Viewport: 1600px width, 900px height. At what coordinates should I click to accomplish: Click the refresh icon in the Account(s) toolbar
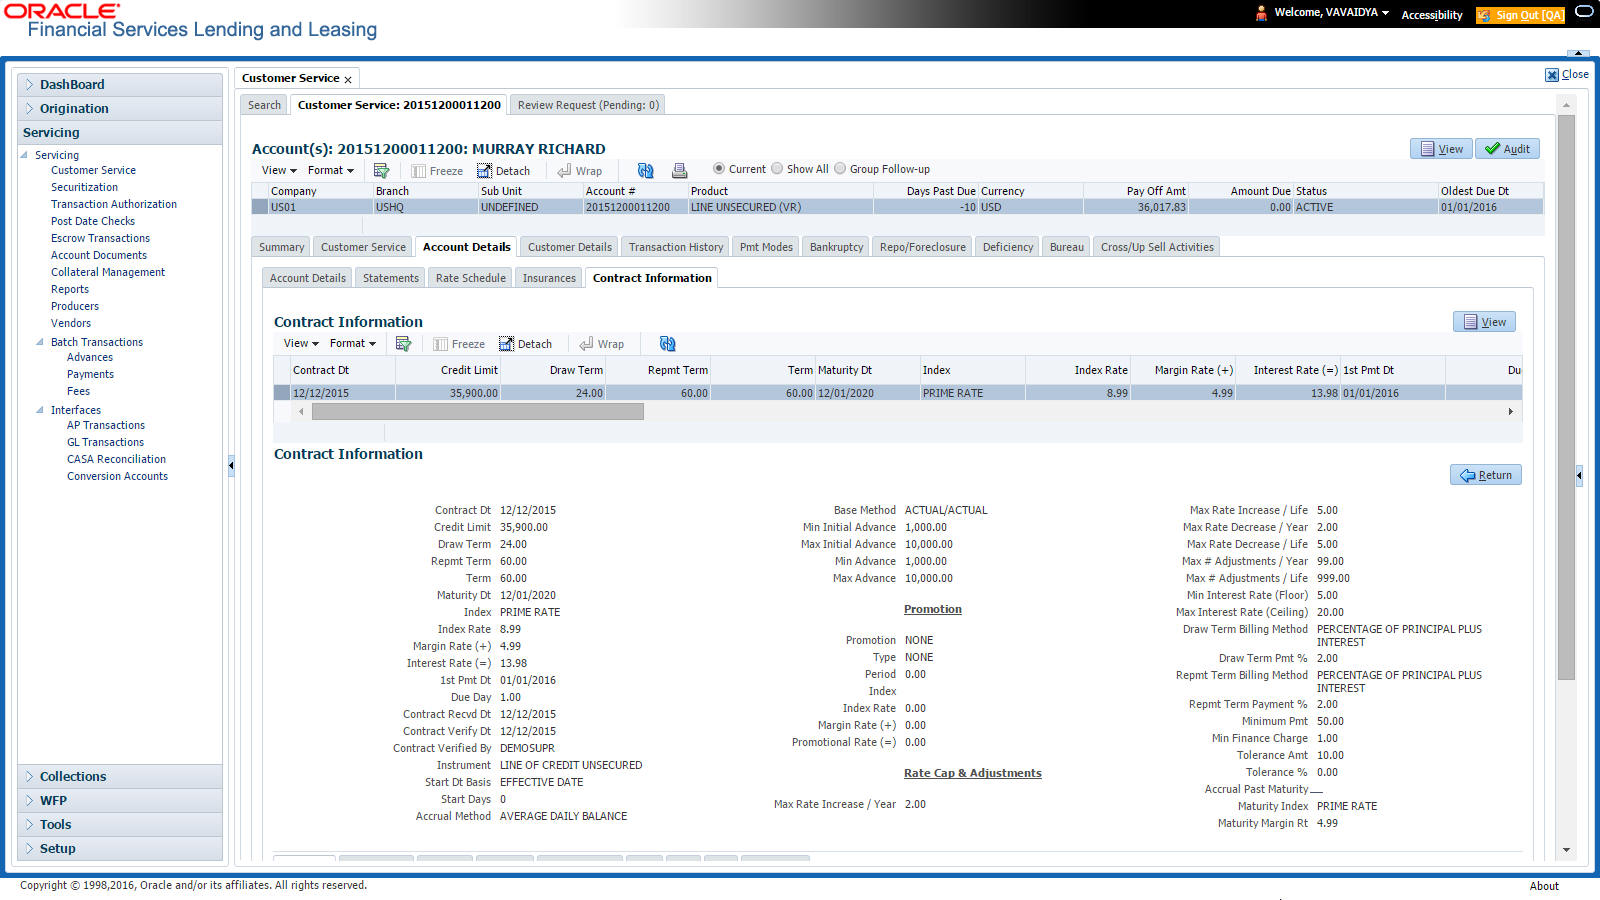645,171
